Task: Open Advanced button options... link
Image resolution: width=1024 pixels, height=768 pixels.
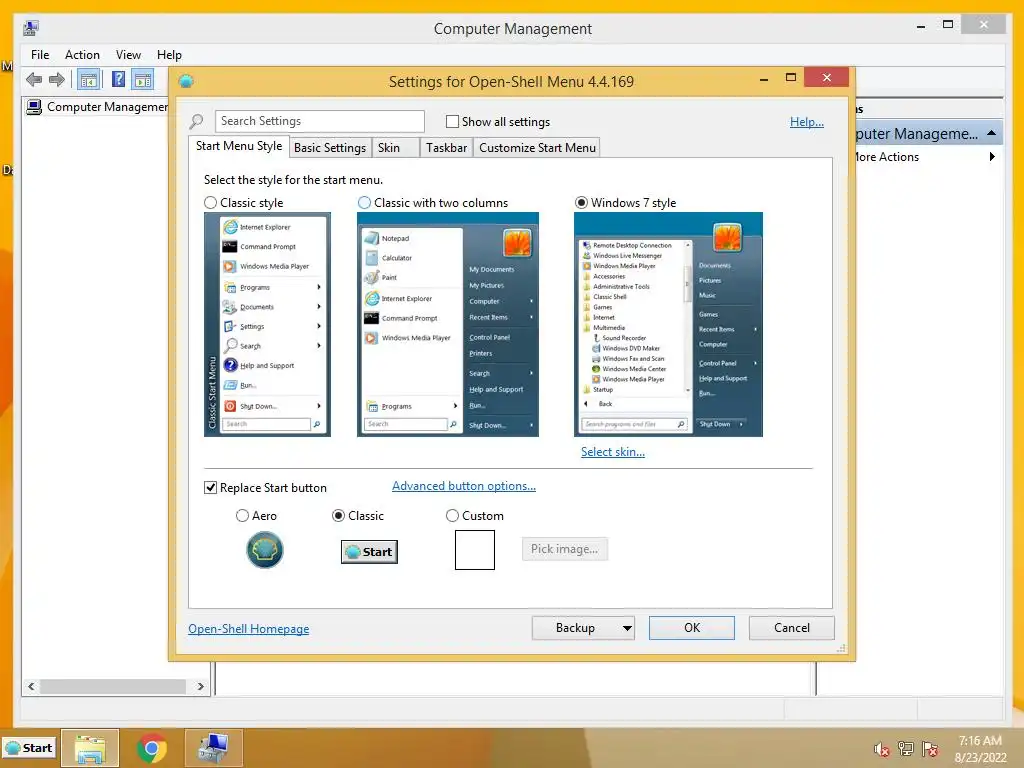Action: [x=464, y=486]
